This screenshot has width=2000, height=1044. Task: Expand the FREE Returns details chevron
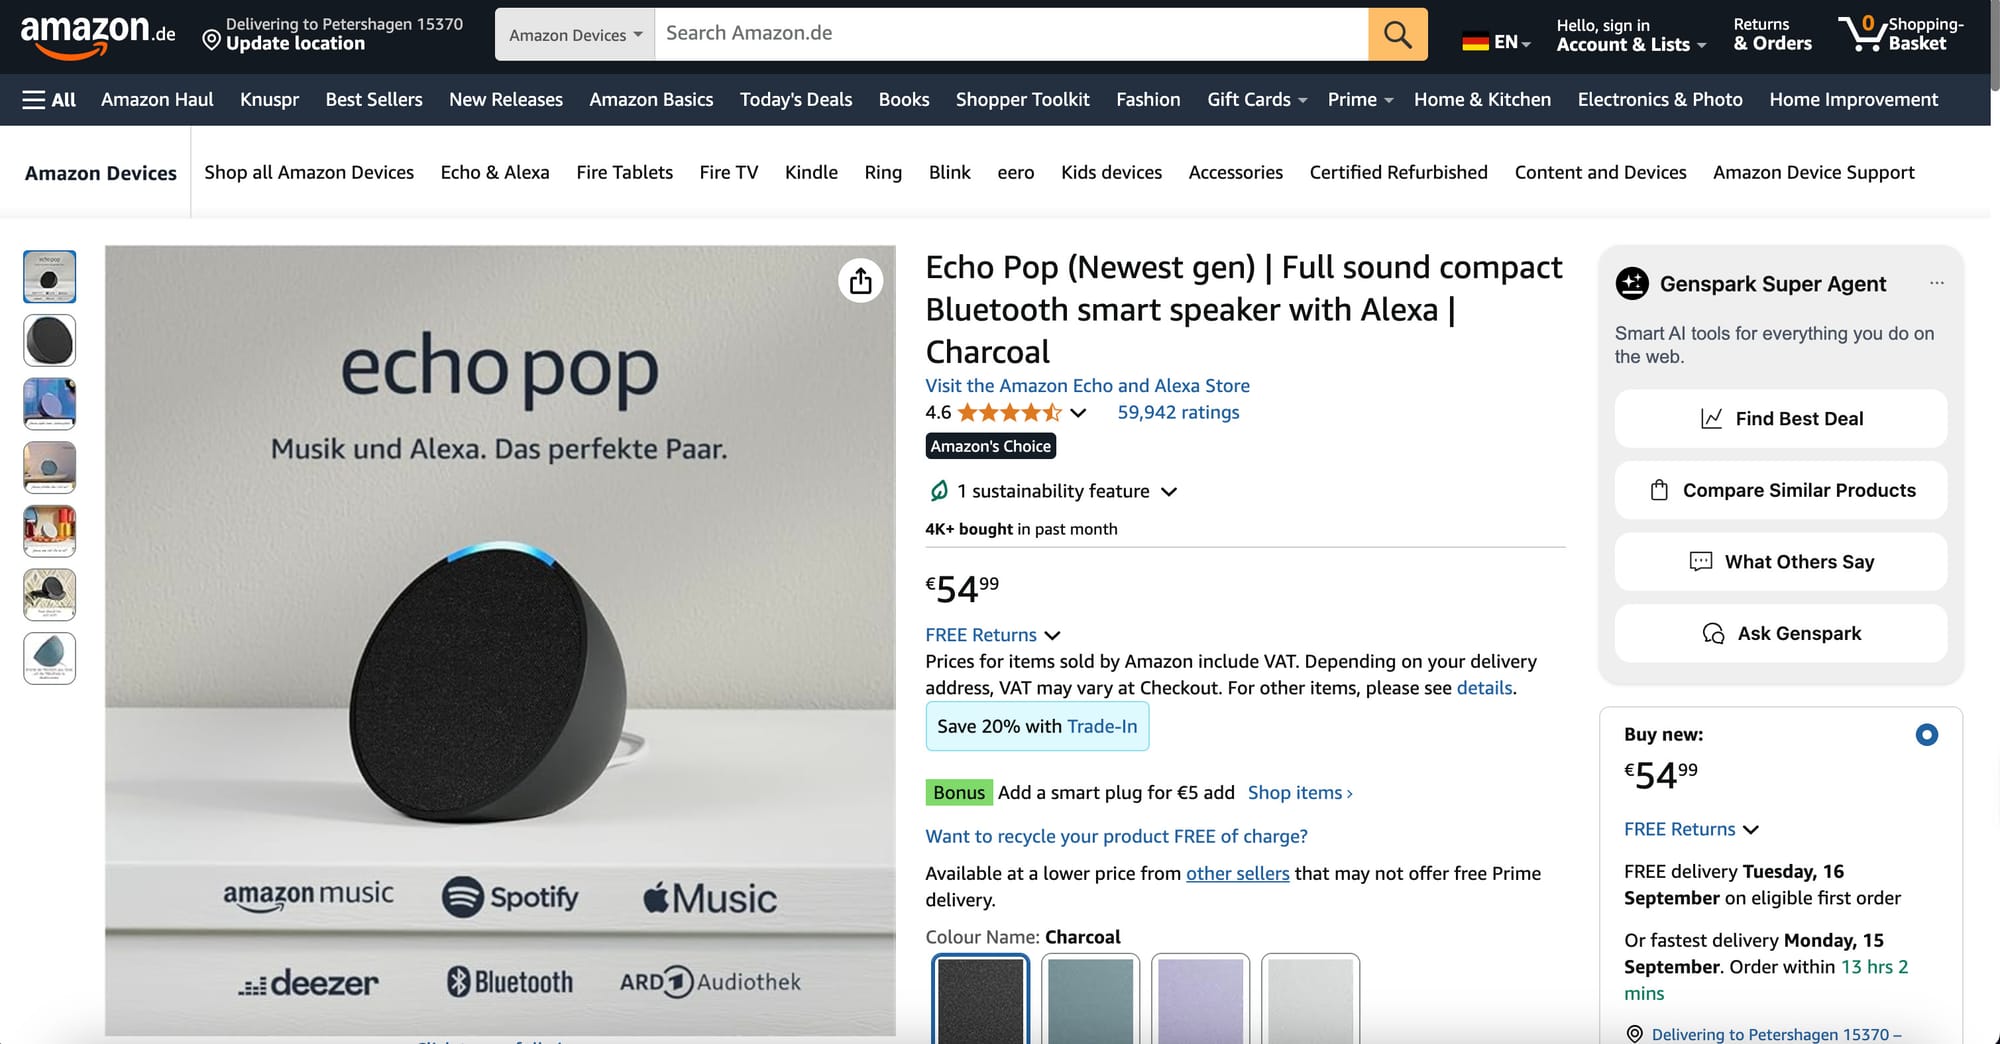click(1052, 635)
